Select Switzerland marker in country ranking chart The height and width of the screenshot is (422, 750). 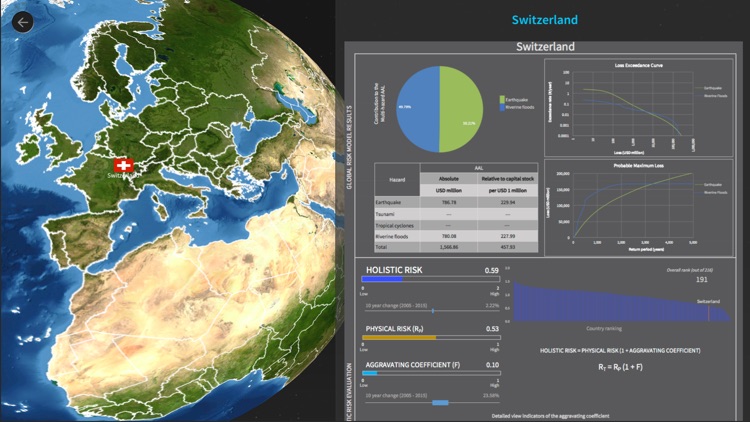709,313
